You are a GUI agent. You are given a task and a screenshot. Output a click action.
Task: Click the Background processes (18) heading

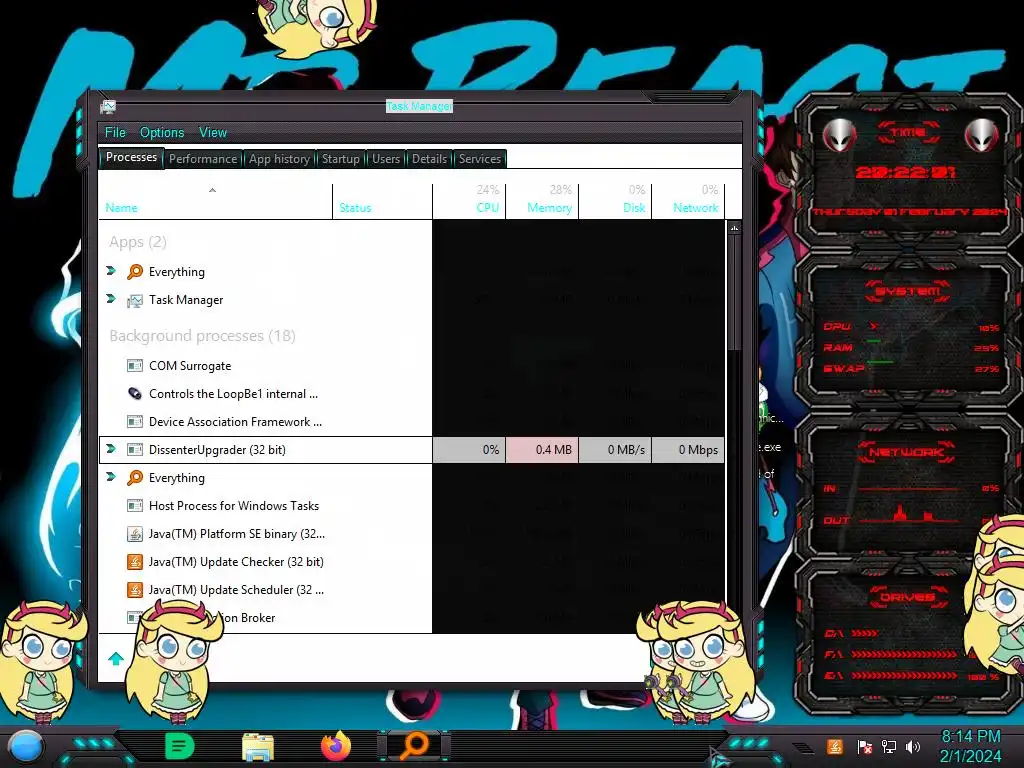click(x=202, y=336)
